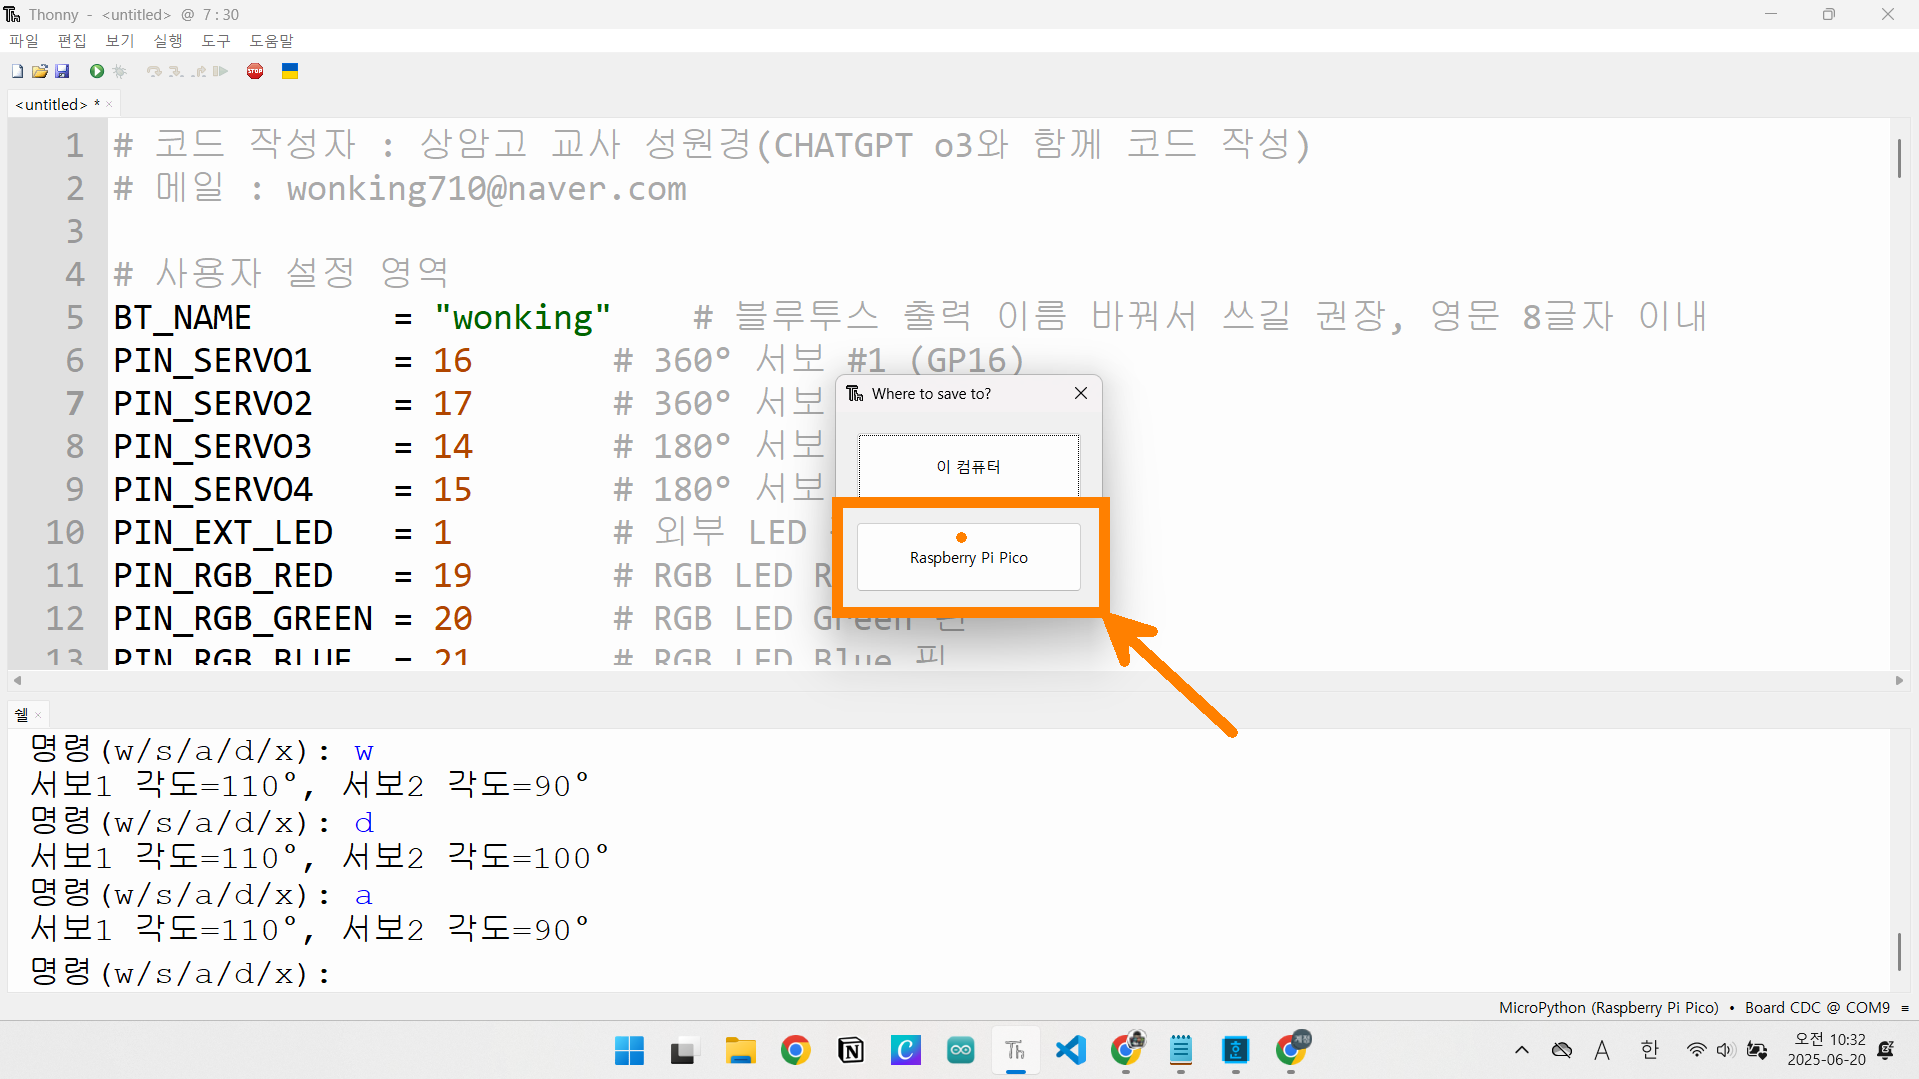Image resolution: width=1919 pixels, height=1079 pixels.
Task: Toggle the 한 Korean input mode indicator
Action: [x=1650, y=1050]
